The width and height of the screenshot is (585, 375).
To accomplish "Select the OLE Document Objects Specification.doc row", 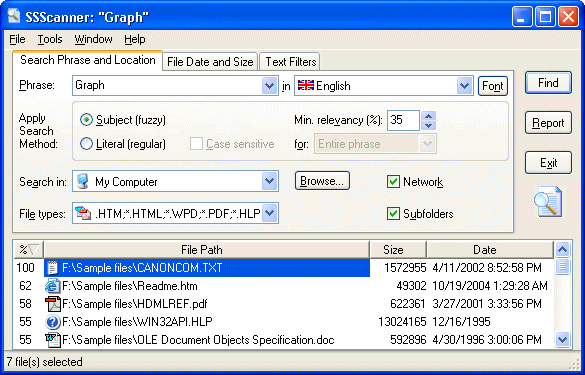I will (284, 340).
